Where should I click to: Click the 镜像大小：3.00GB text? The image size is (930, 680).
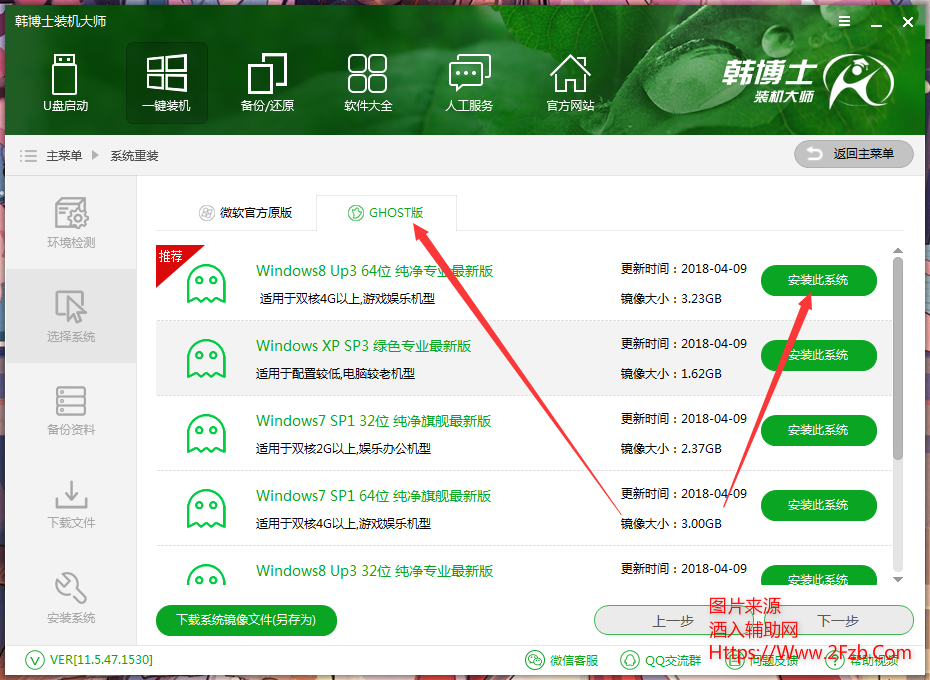click(671, 524)
